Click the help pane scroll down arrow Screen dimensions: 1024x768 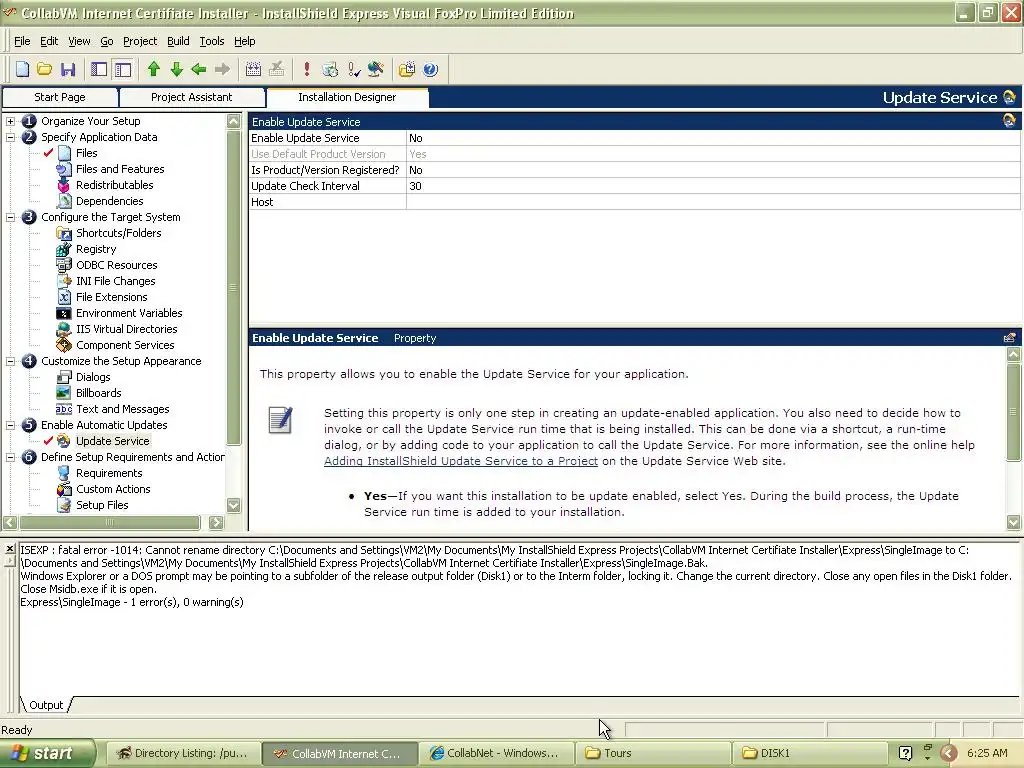[x=1014, y=522]
